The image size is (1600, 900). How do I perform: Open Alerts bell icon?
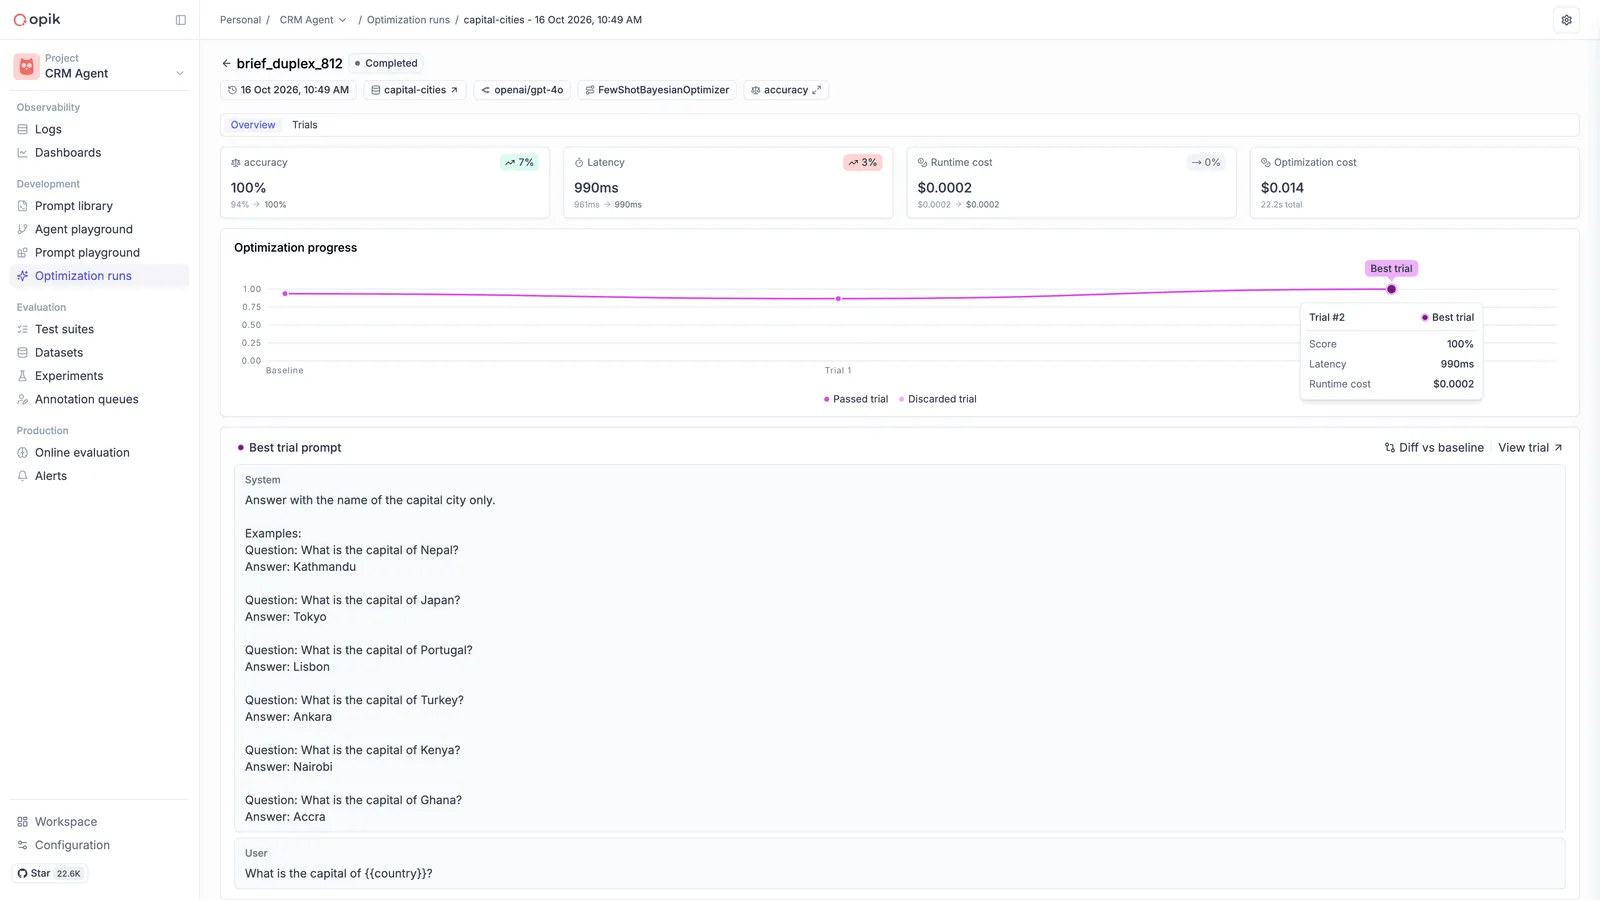pyautogui.click(x=22, y=476)
